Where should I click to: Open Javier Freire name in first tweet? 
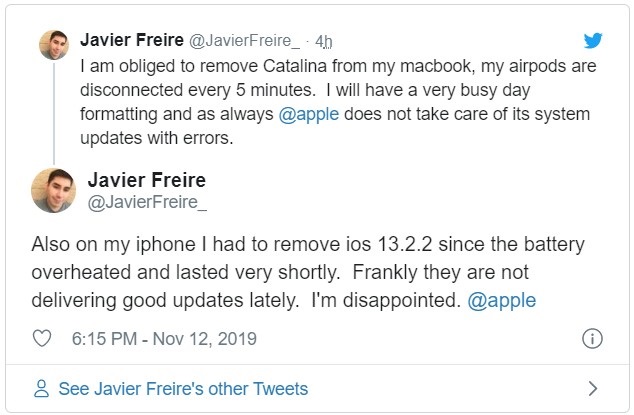pyautogui.click(x=131, y=42)
